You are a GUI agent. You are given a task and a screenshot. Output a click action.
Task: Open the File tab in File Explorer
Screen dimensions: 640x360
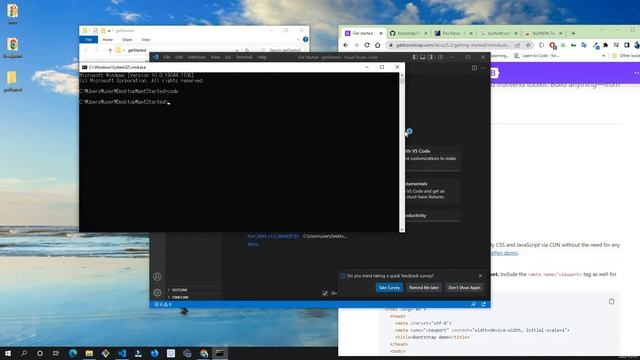click(x=89, y=40)
